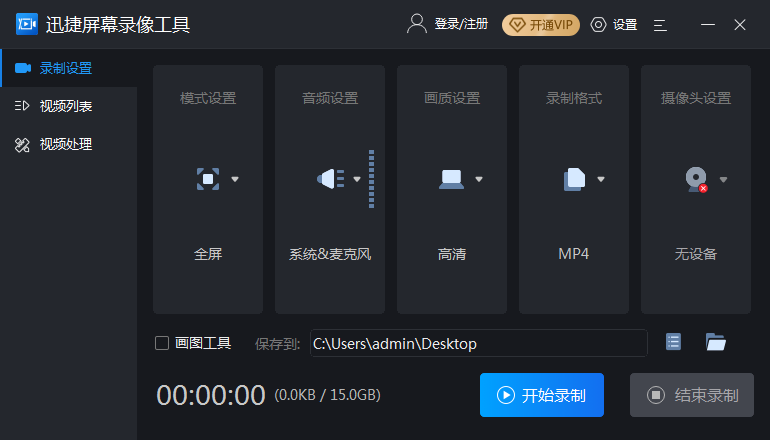Expand the 录制格式 dropdown arrow

click(x=601, y=179)
